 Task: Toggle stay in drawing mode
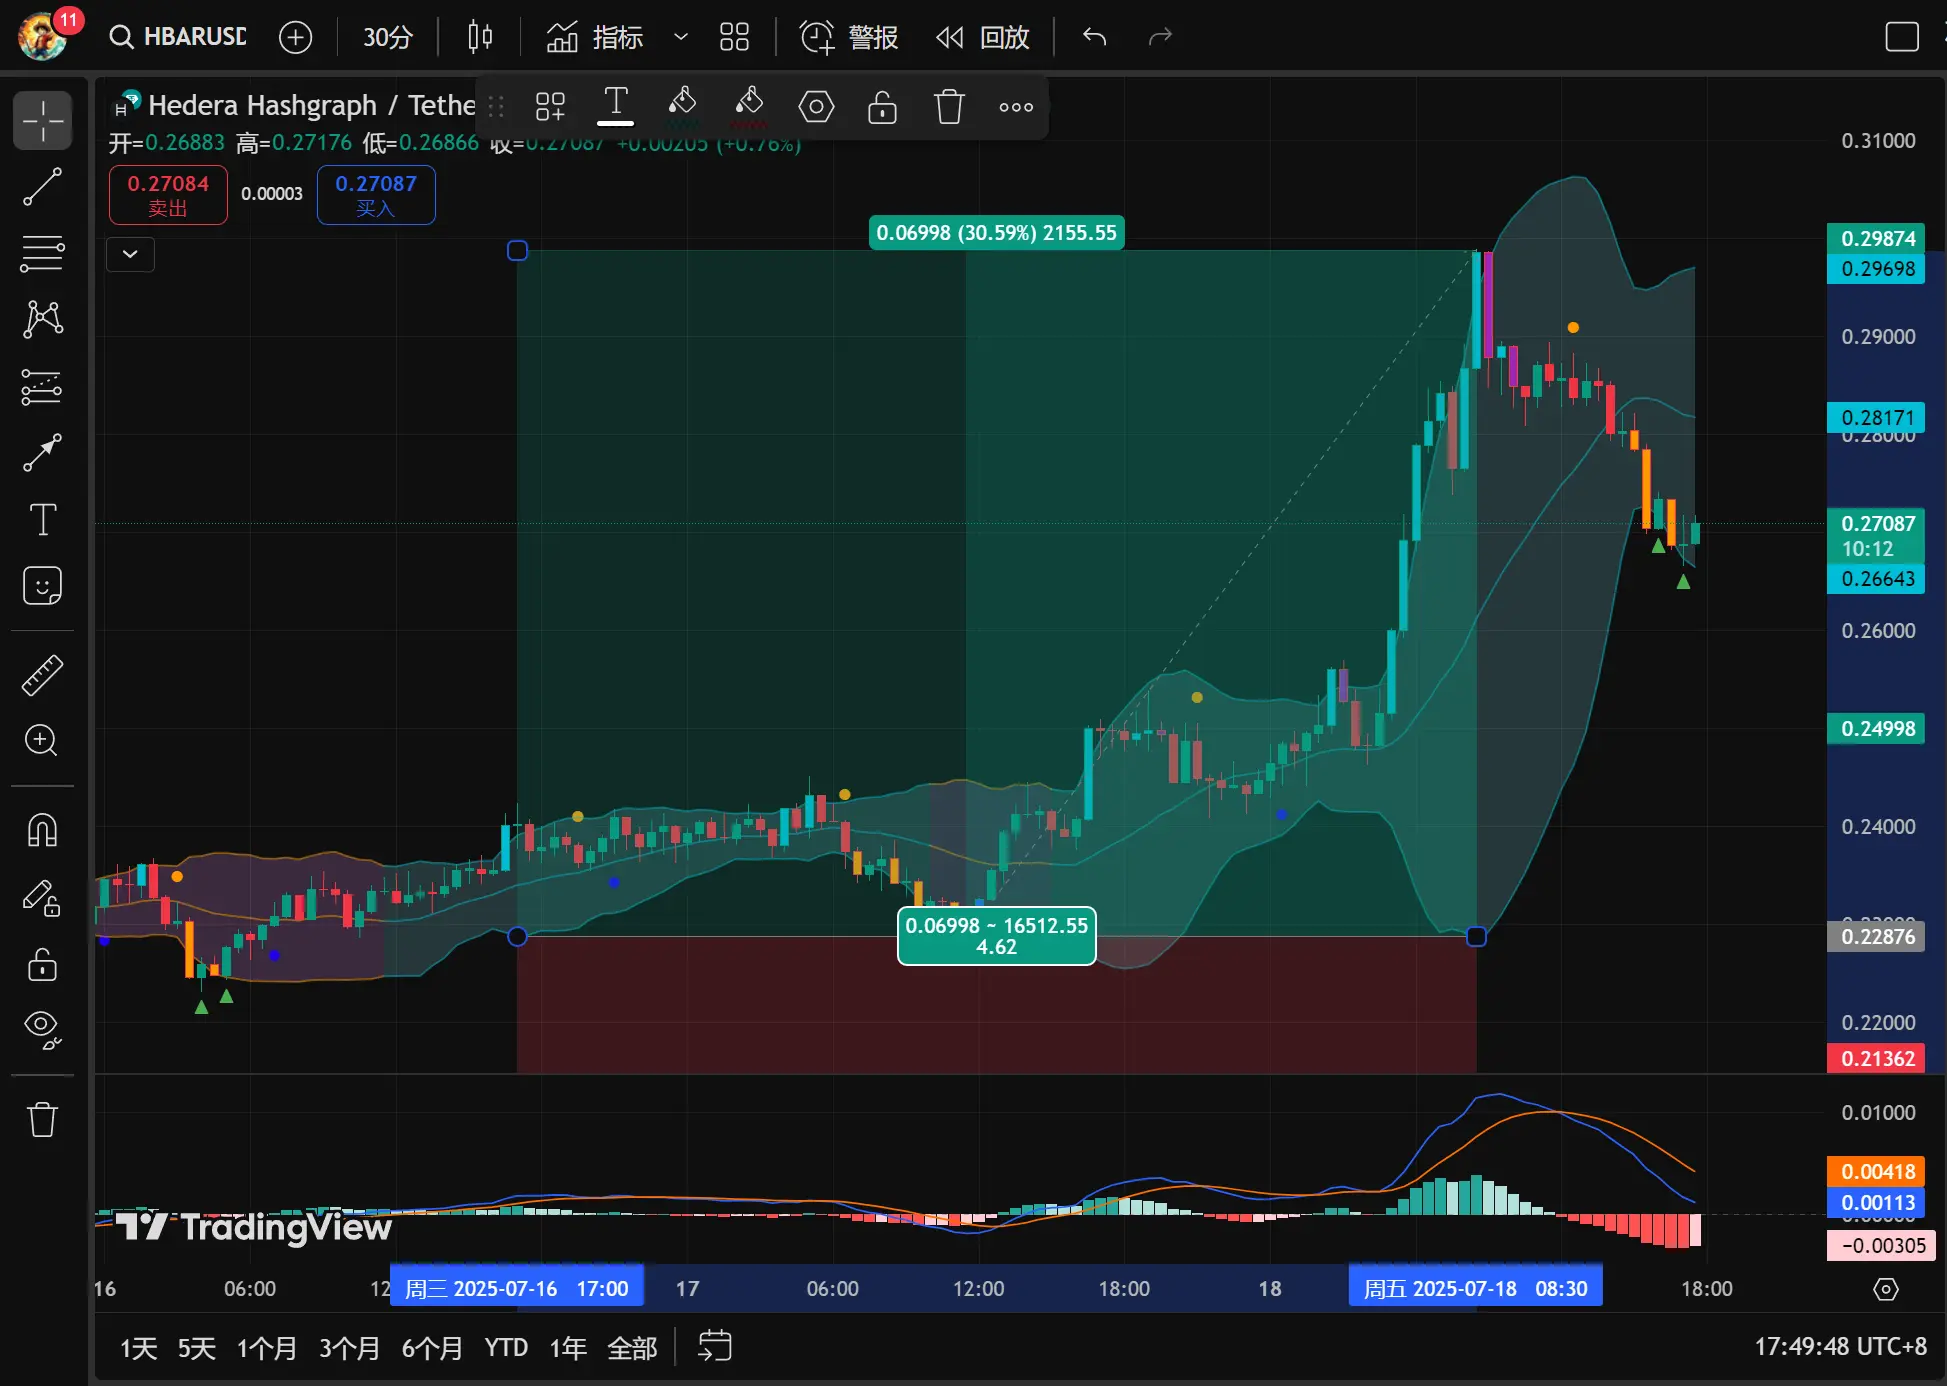[x=42, y=897]
